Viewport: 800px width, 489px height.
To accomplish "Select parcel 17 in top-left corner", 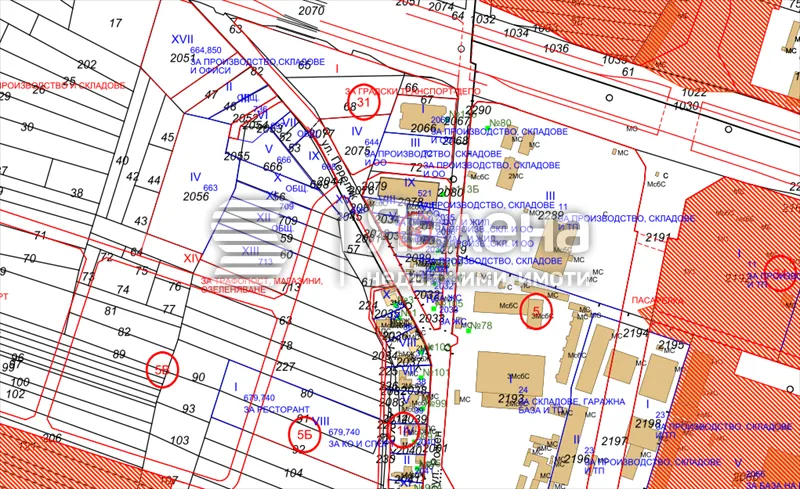I will pos(116,22).
